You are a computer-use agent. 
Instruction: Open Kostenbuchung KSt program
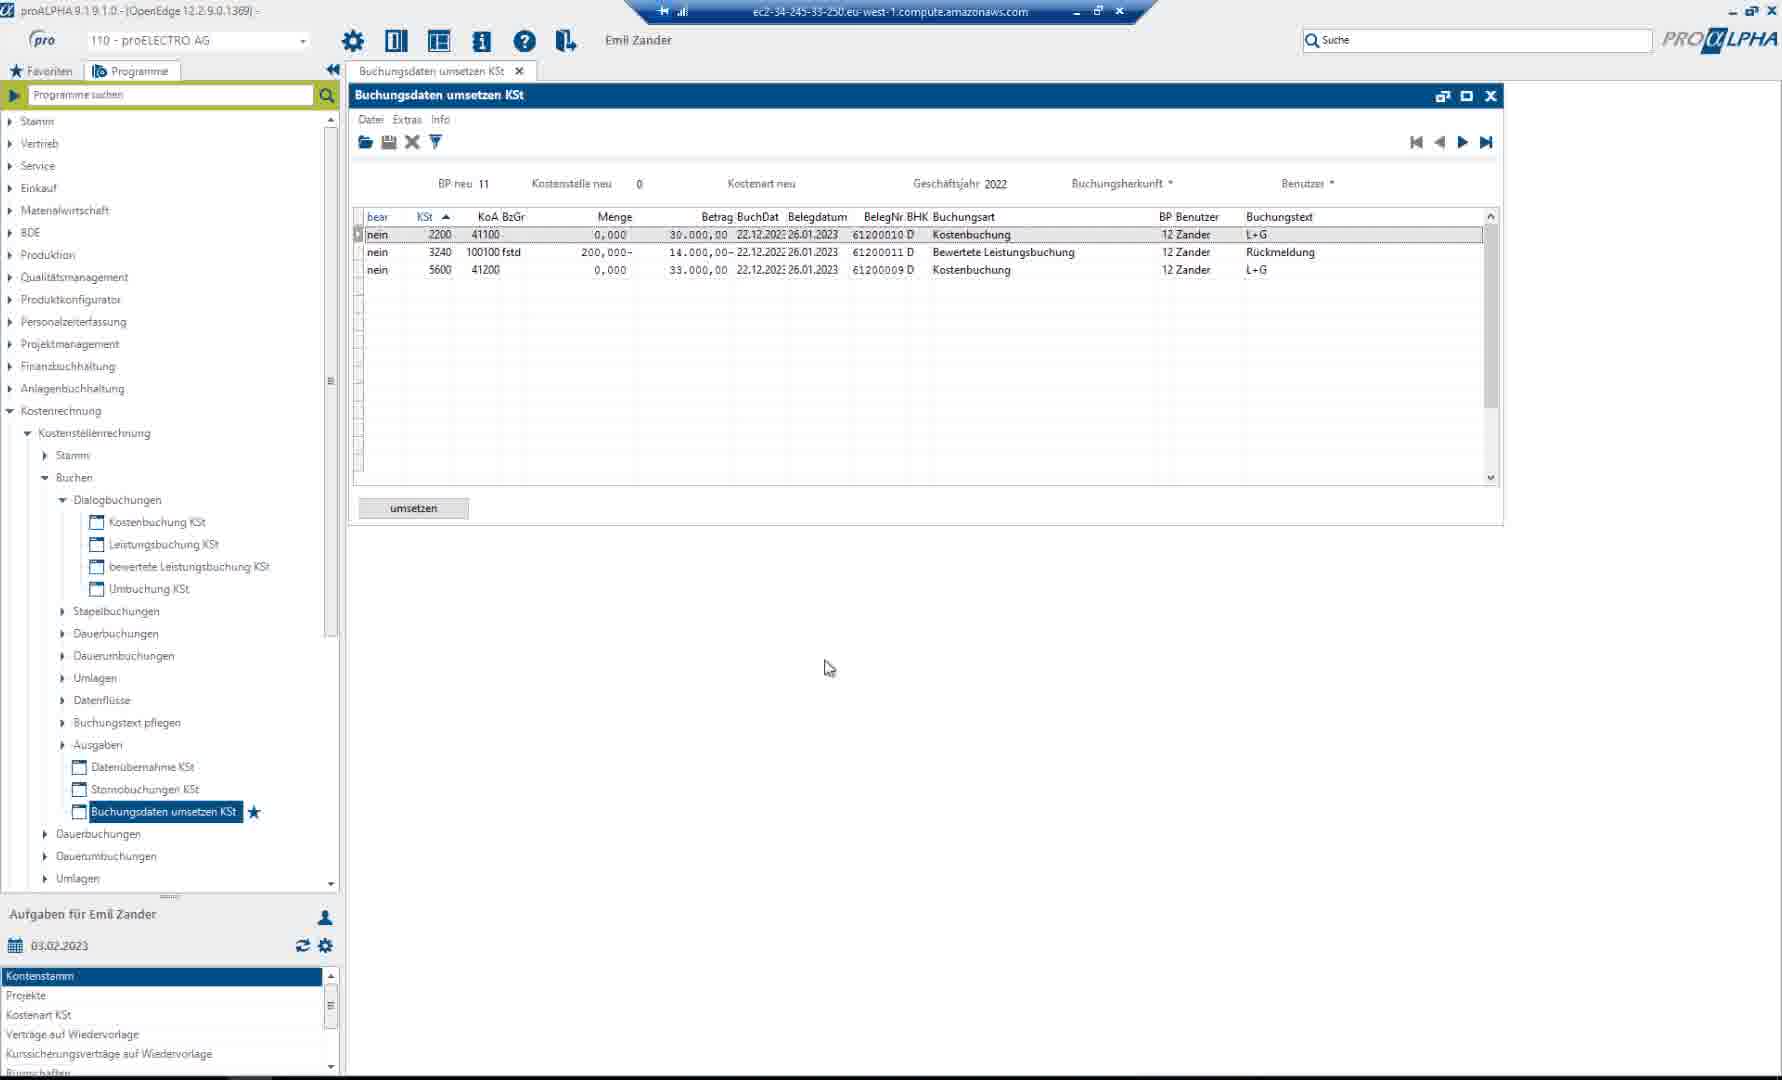coord(157,522)
